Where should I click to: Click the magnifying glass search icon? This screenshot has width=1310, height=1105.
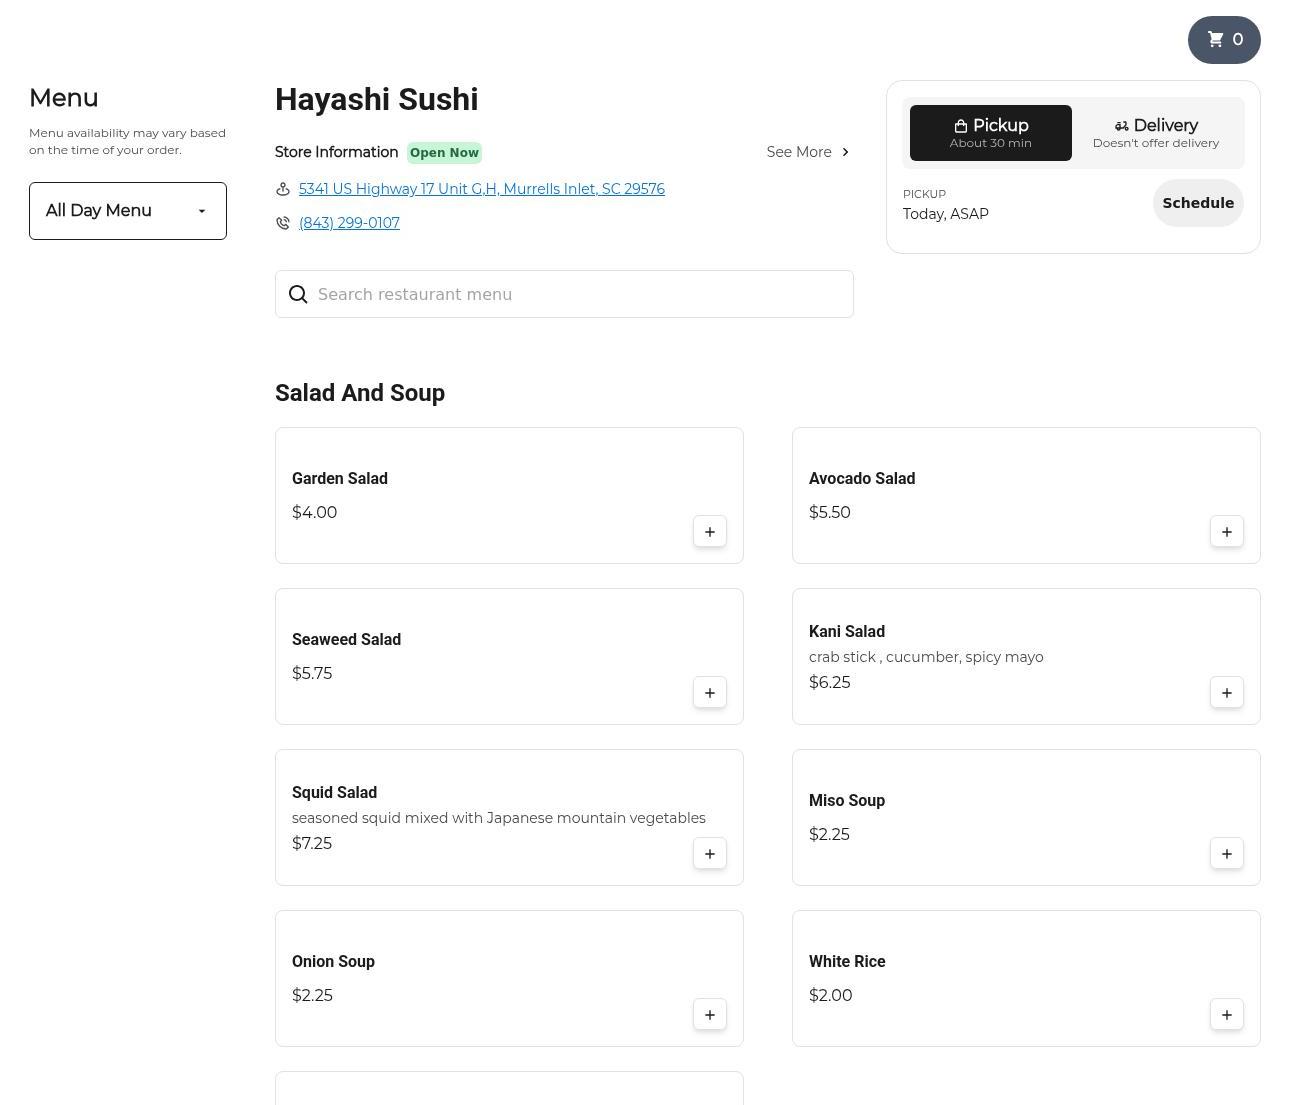click(298, 294)
